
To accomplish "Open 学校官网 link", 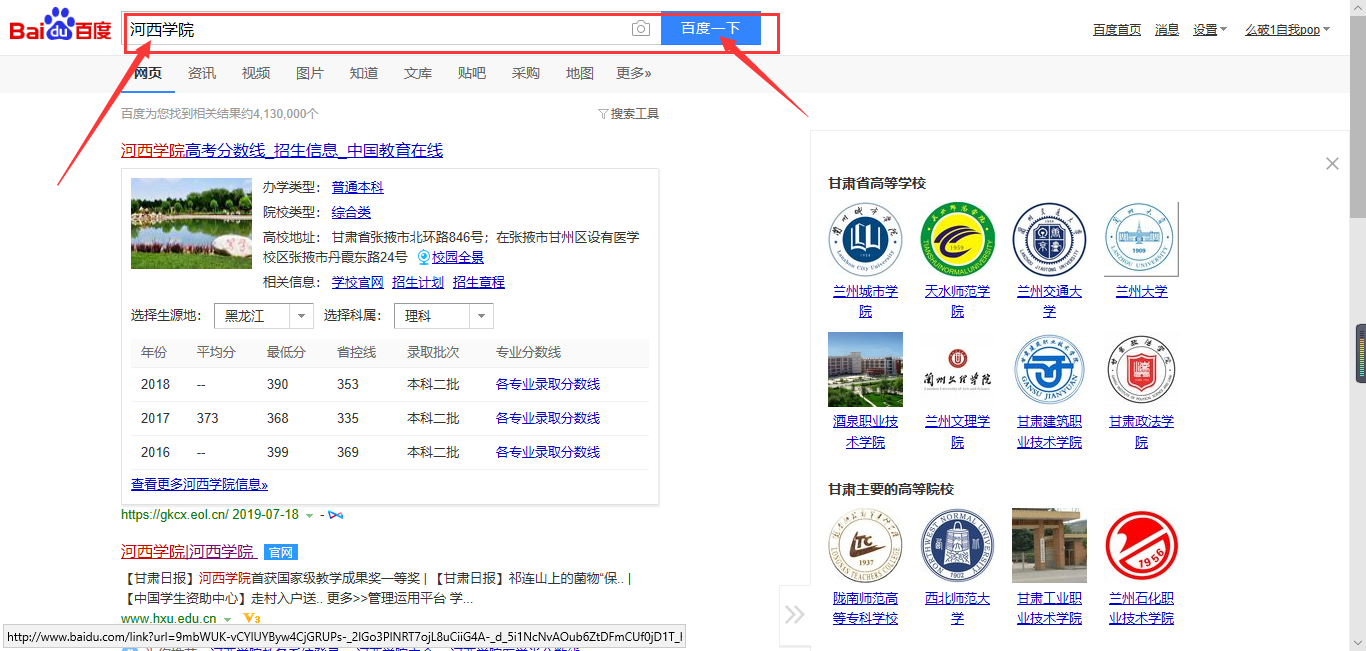I will click(358, 283).
